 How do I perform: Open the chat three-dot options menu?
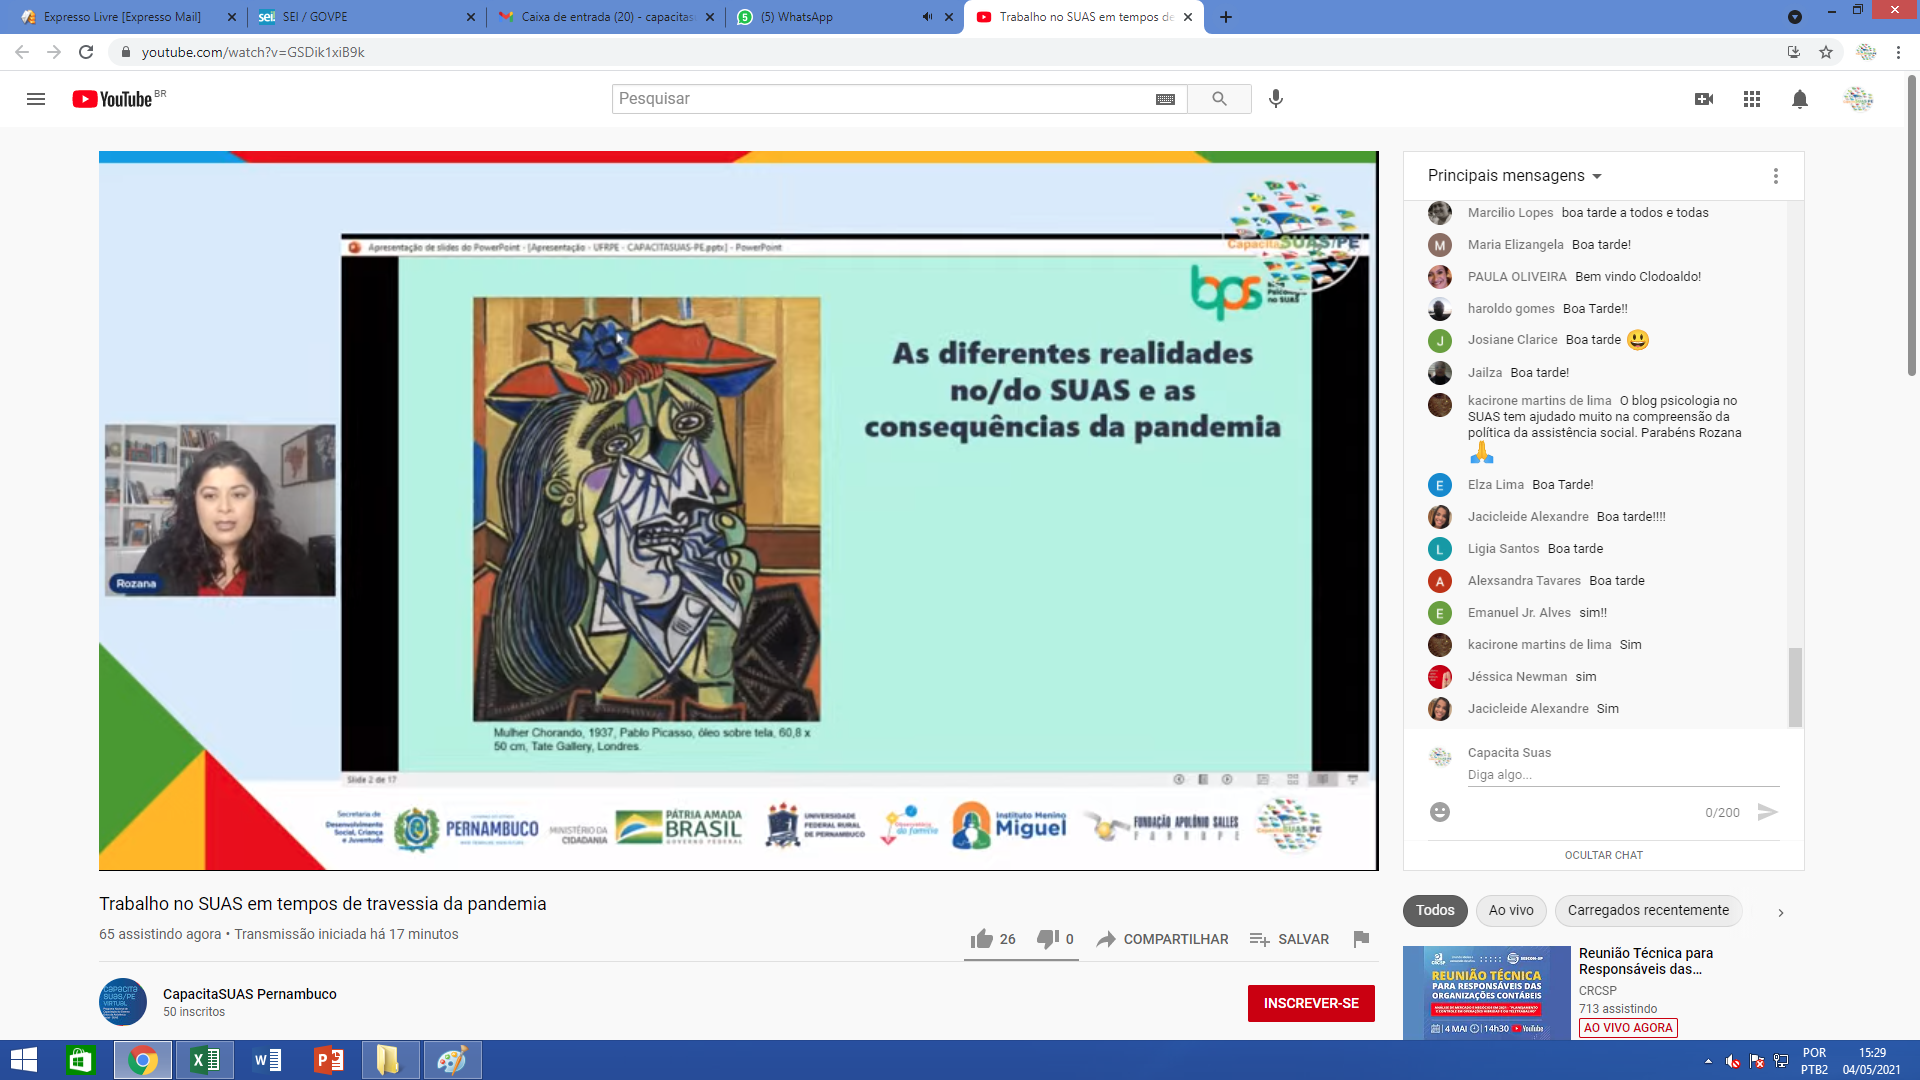pos(1776,176)
